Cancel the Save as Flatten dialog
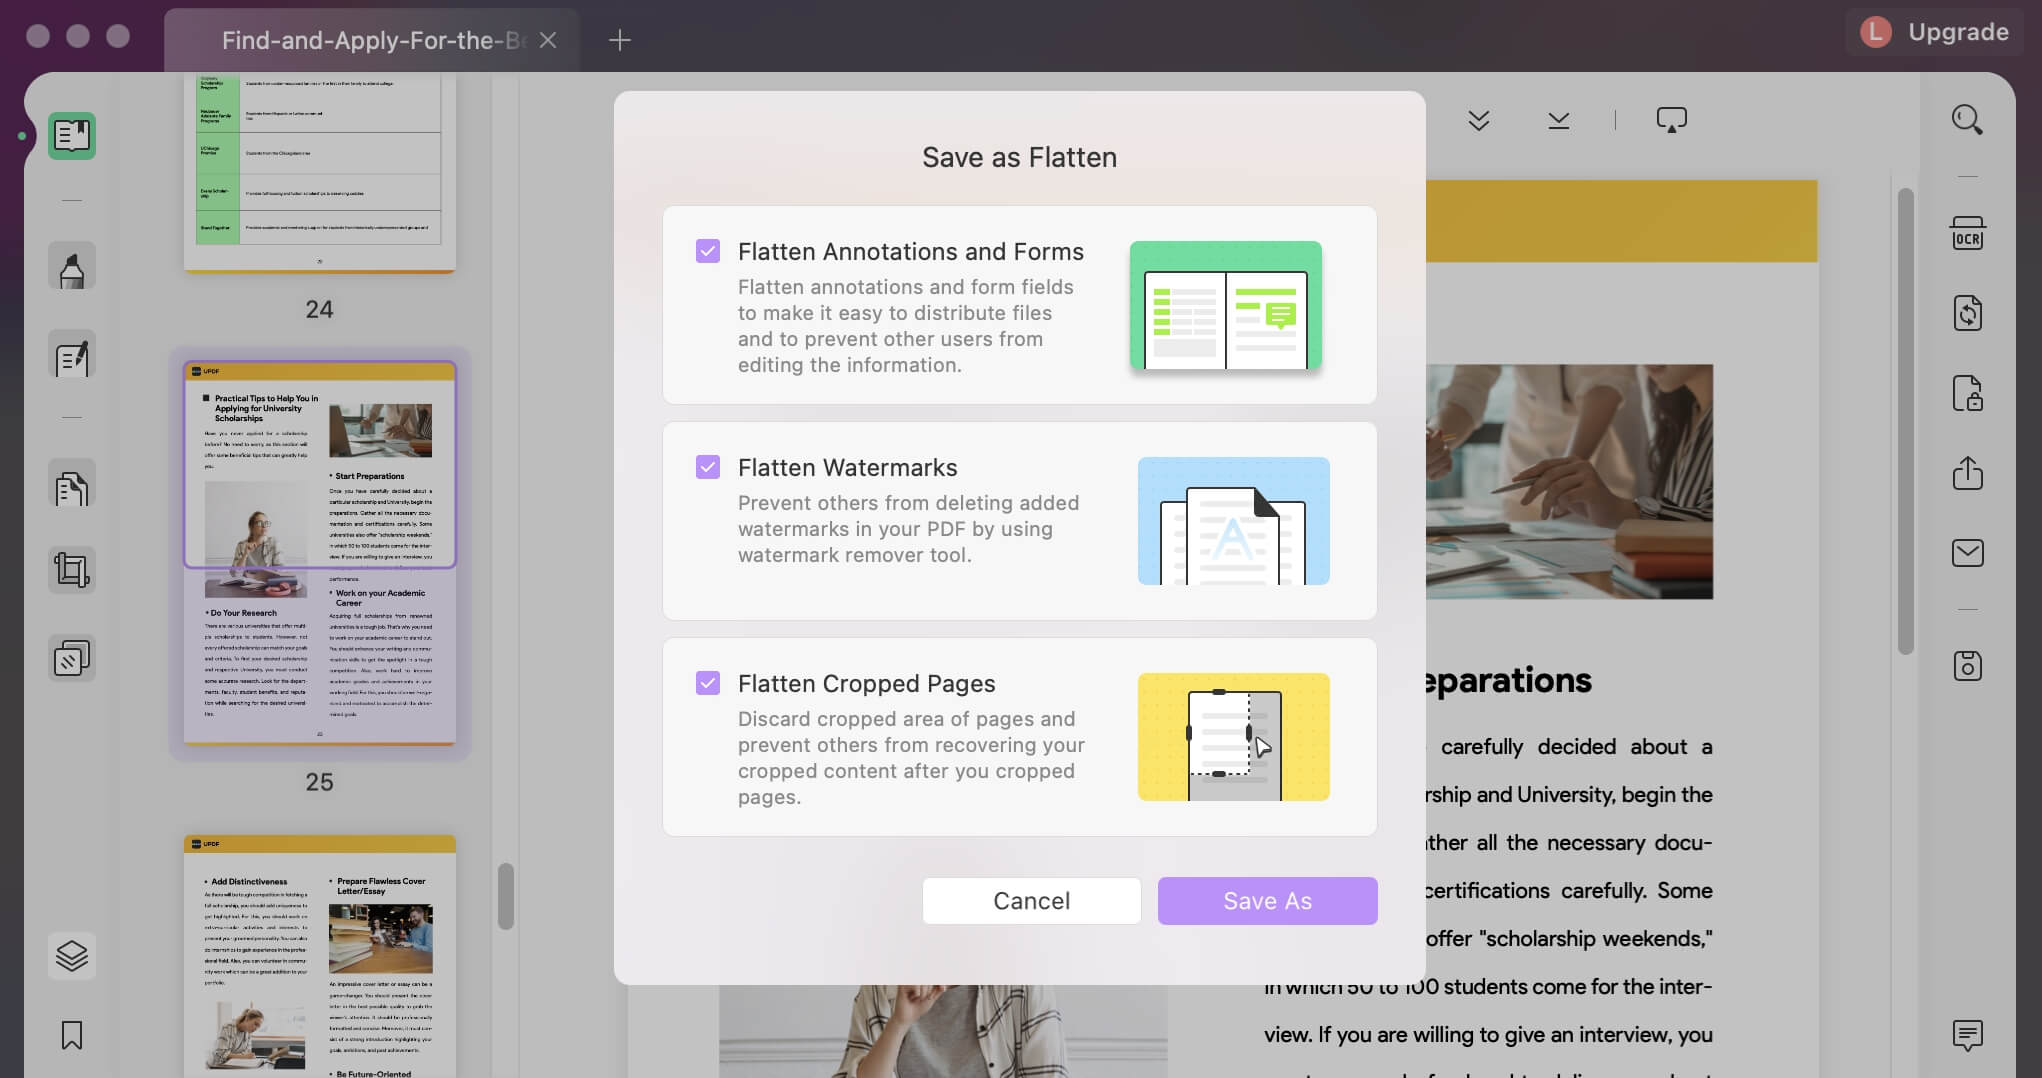Viewport: 2042px width, 1078px height. [x=1031, y=900]
